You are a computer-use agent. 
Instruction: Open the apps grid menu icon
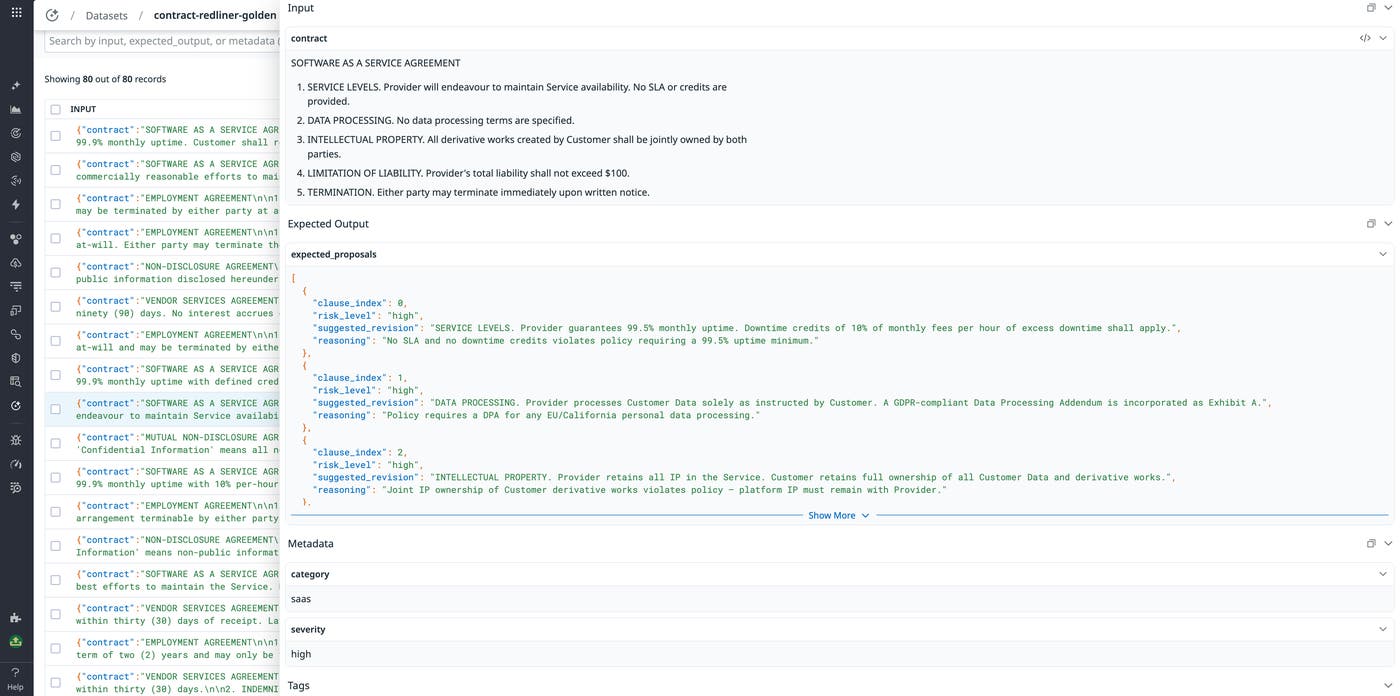coord(16,13)
